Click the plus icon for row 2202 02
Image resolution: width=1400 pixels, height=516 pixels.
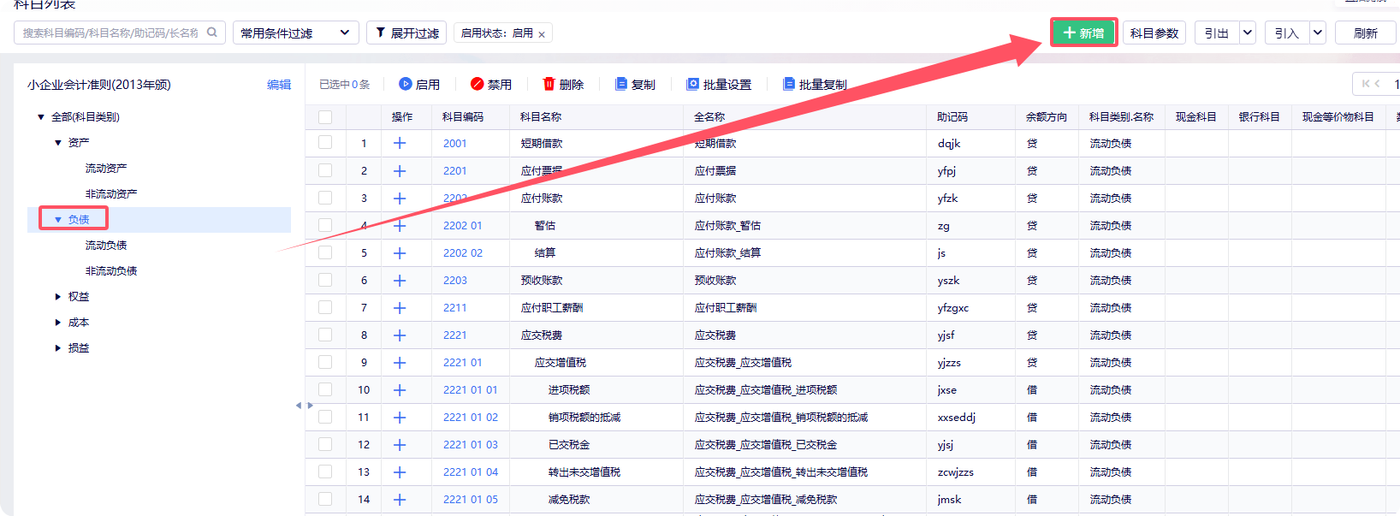click(x=400, y=253)
